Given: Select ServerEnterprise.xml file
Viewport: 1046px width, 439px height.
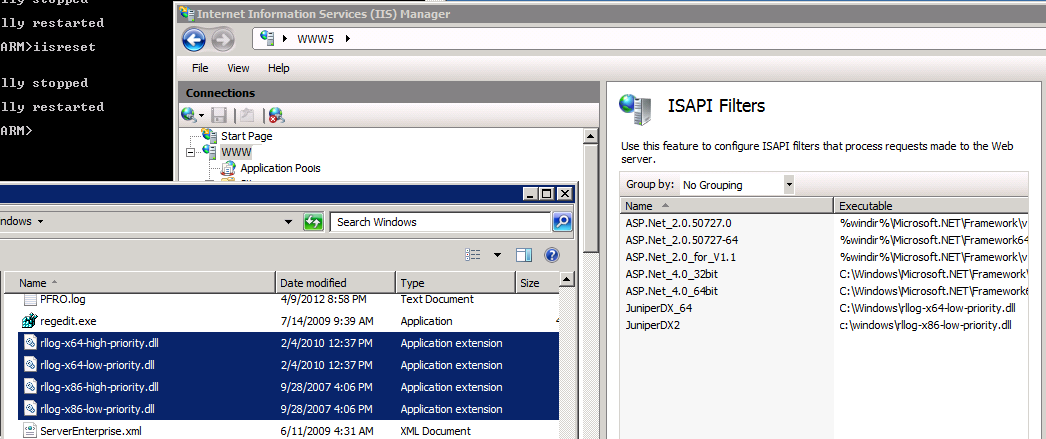Looking at the screenshot, I should (91, 431).
